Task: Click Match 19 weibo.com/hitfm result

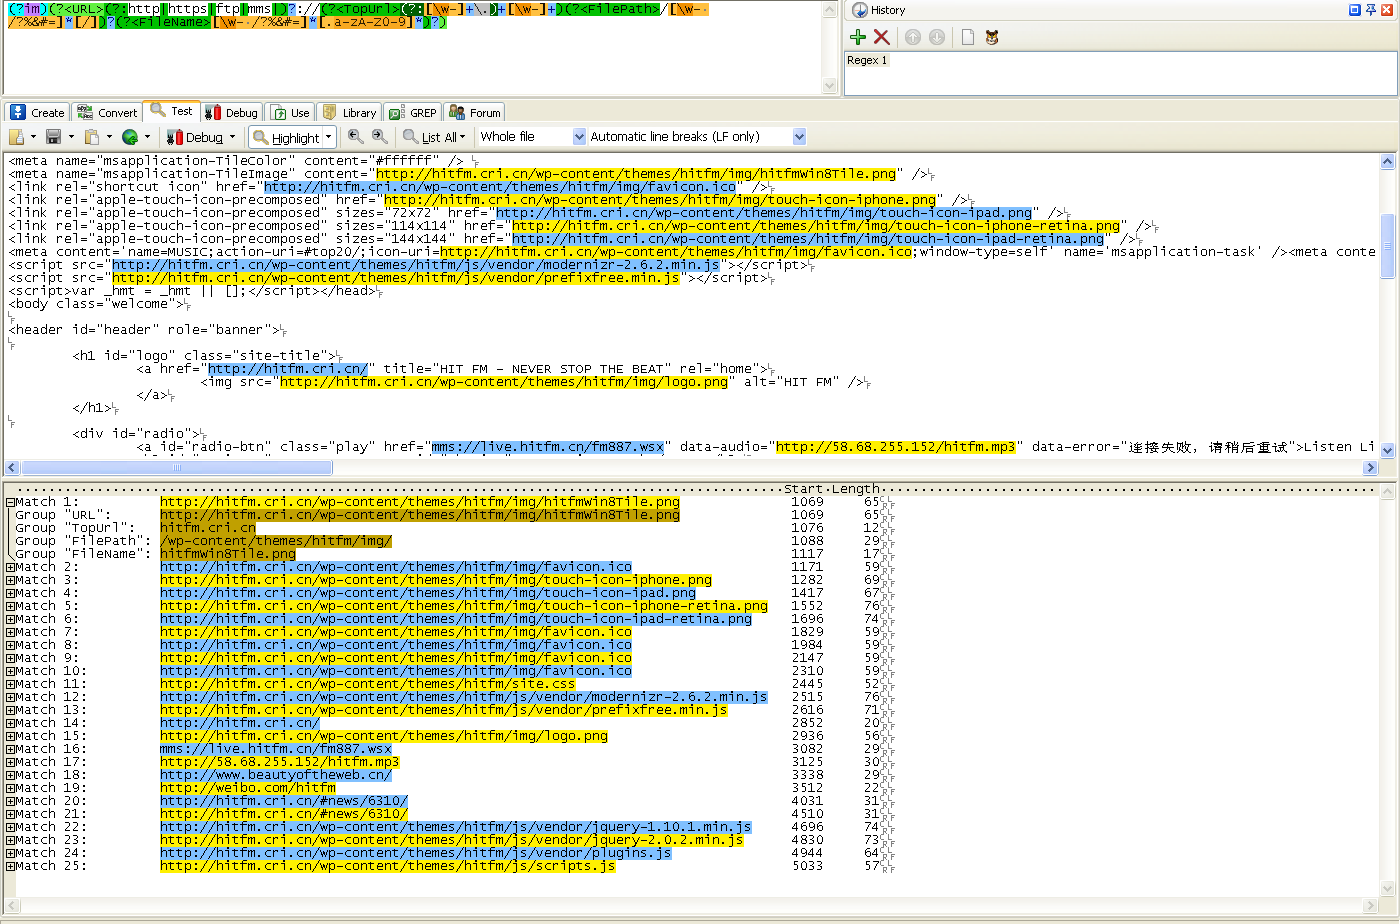Action: (248, 788)
